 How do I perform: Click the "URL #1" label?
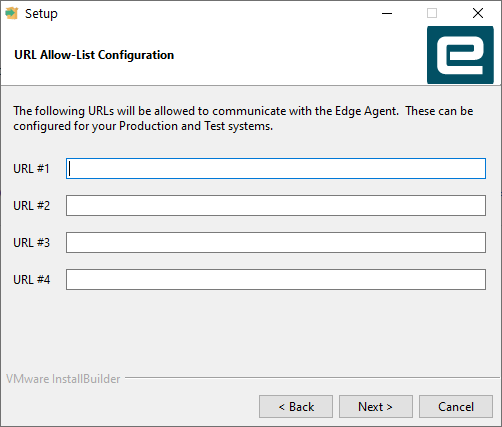pos(31,169)
